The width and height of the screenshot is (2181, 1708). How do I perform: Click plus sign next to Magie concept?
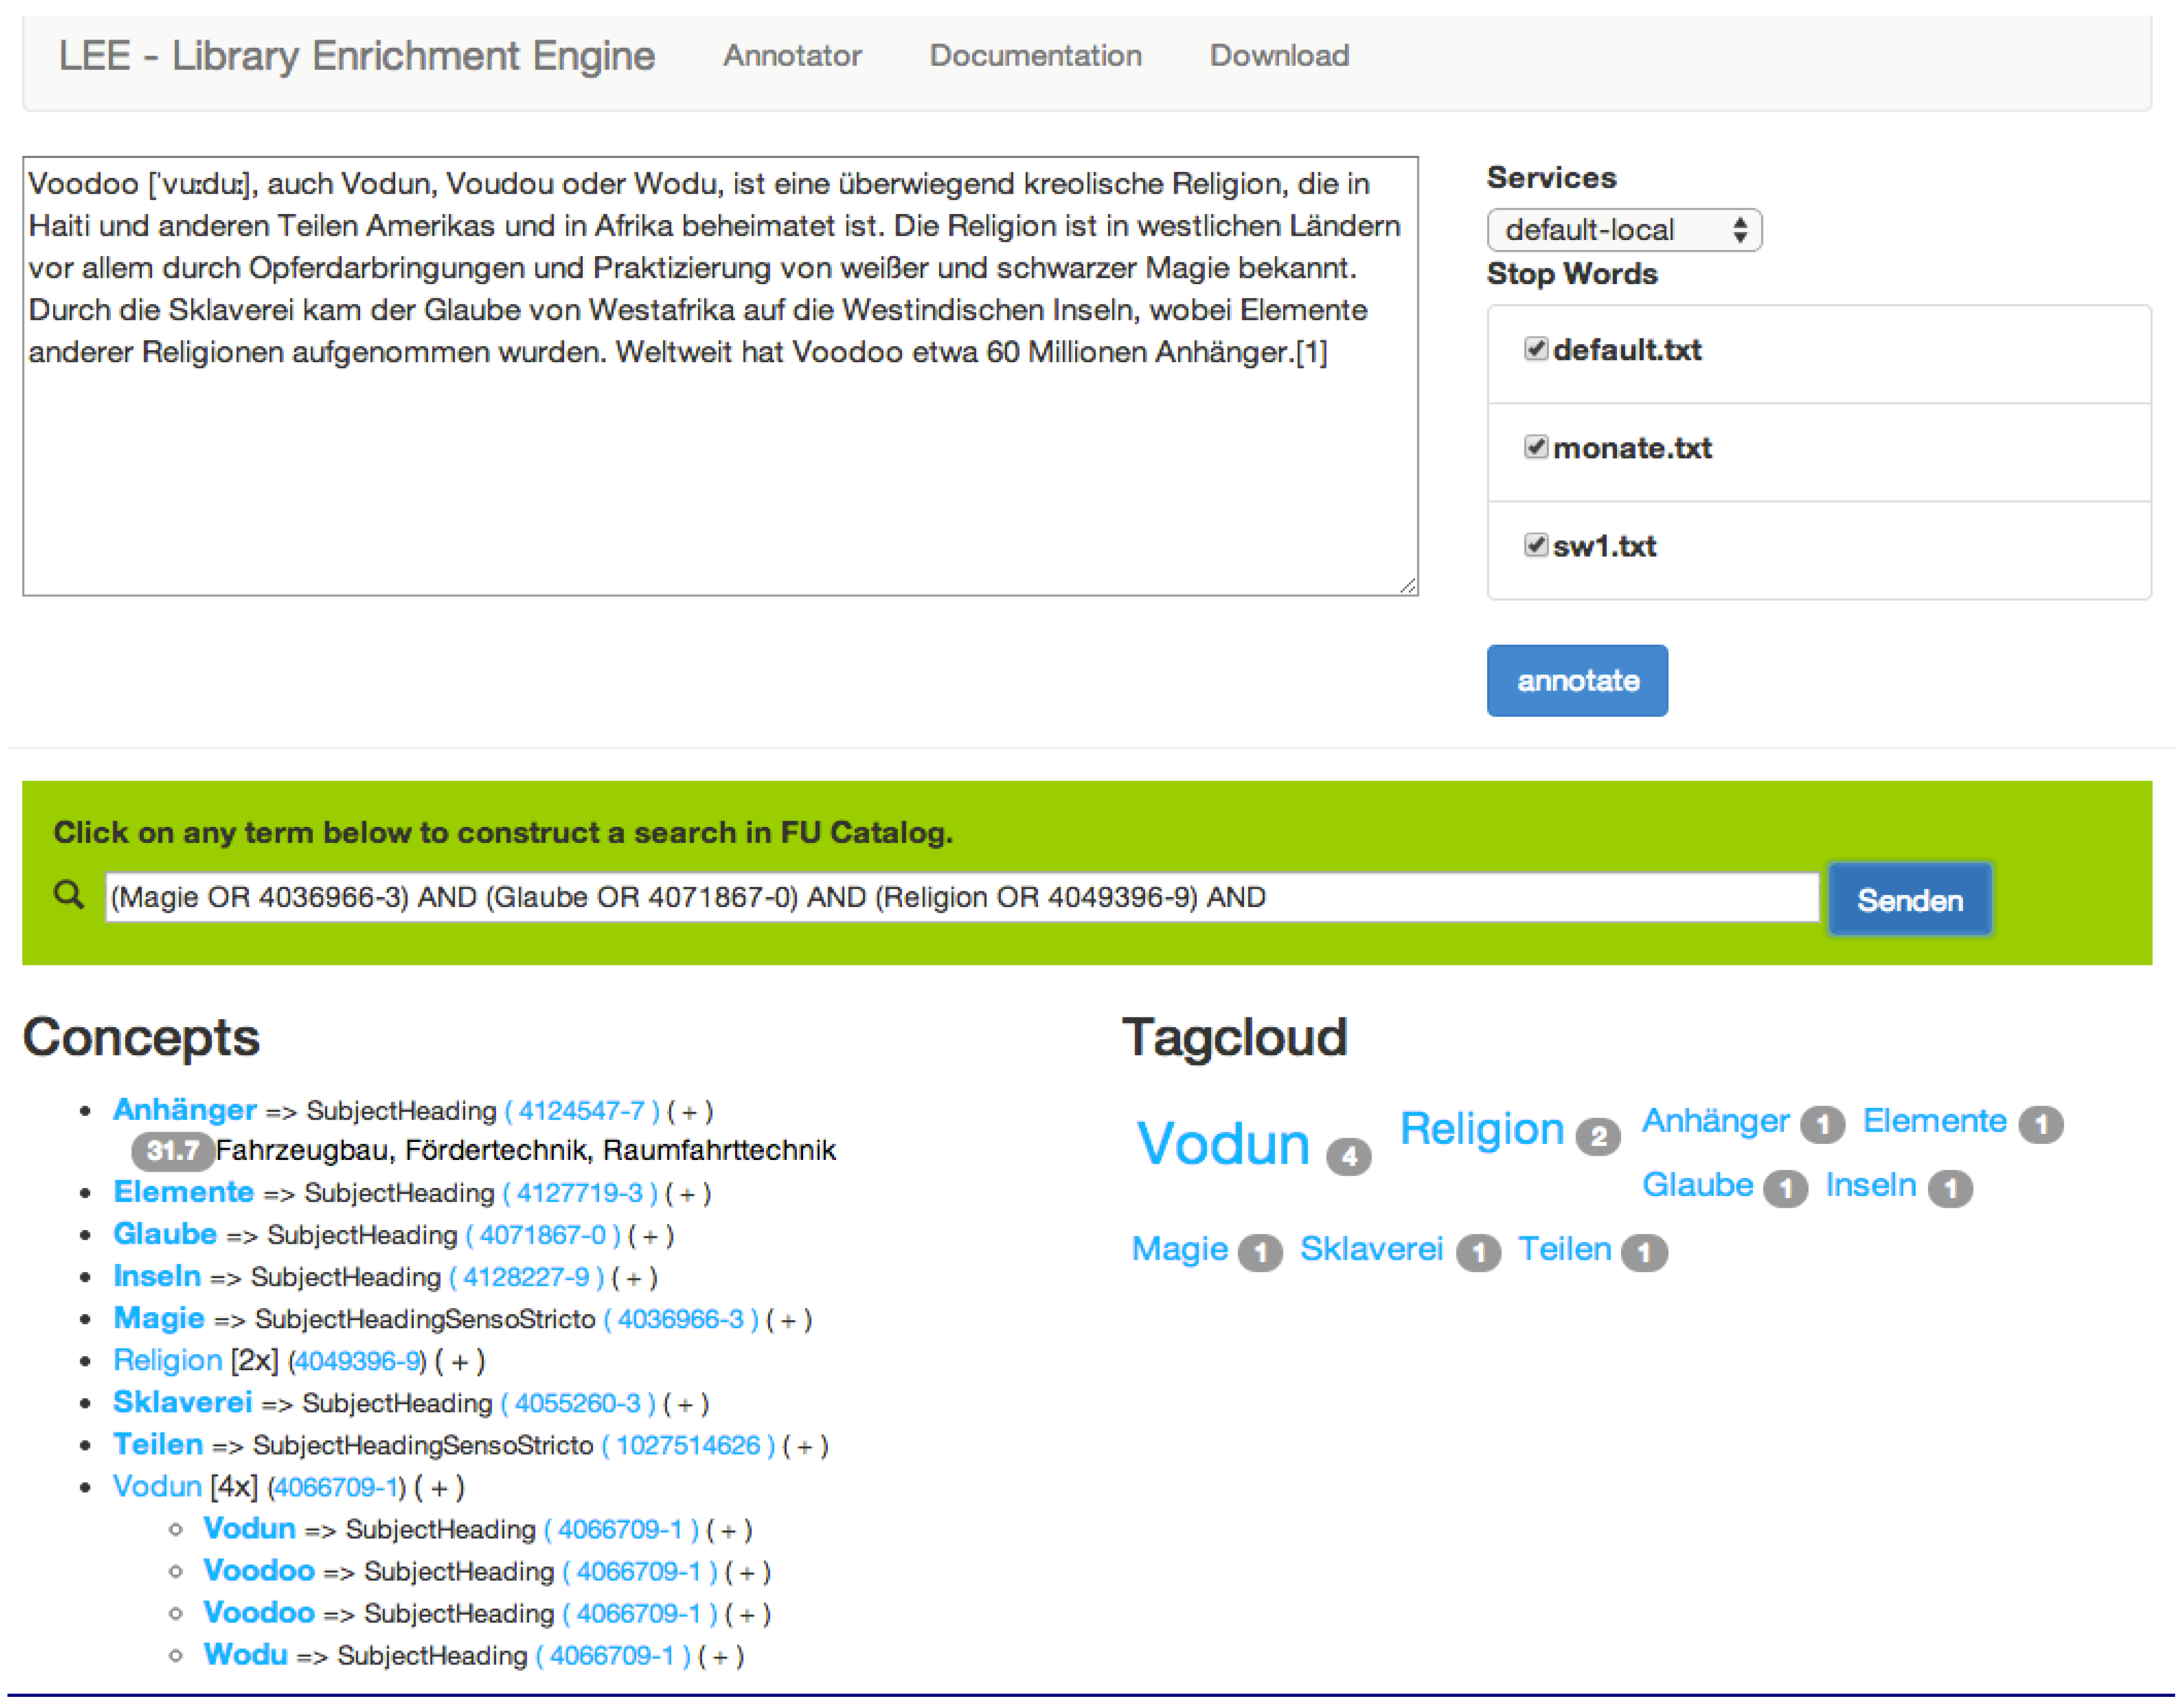point(788,1320)
